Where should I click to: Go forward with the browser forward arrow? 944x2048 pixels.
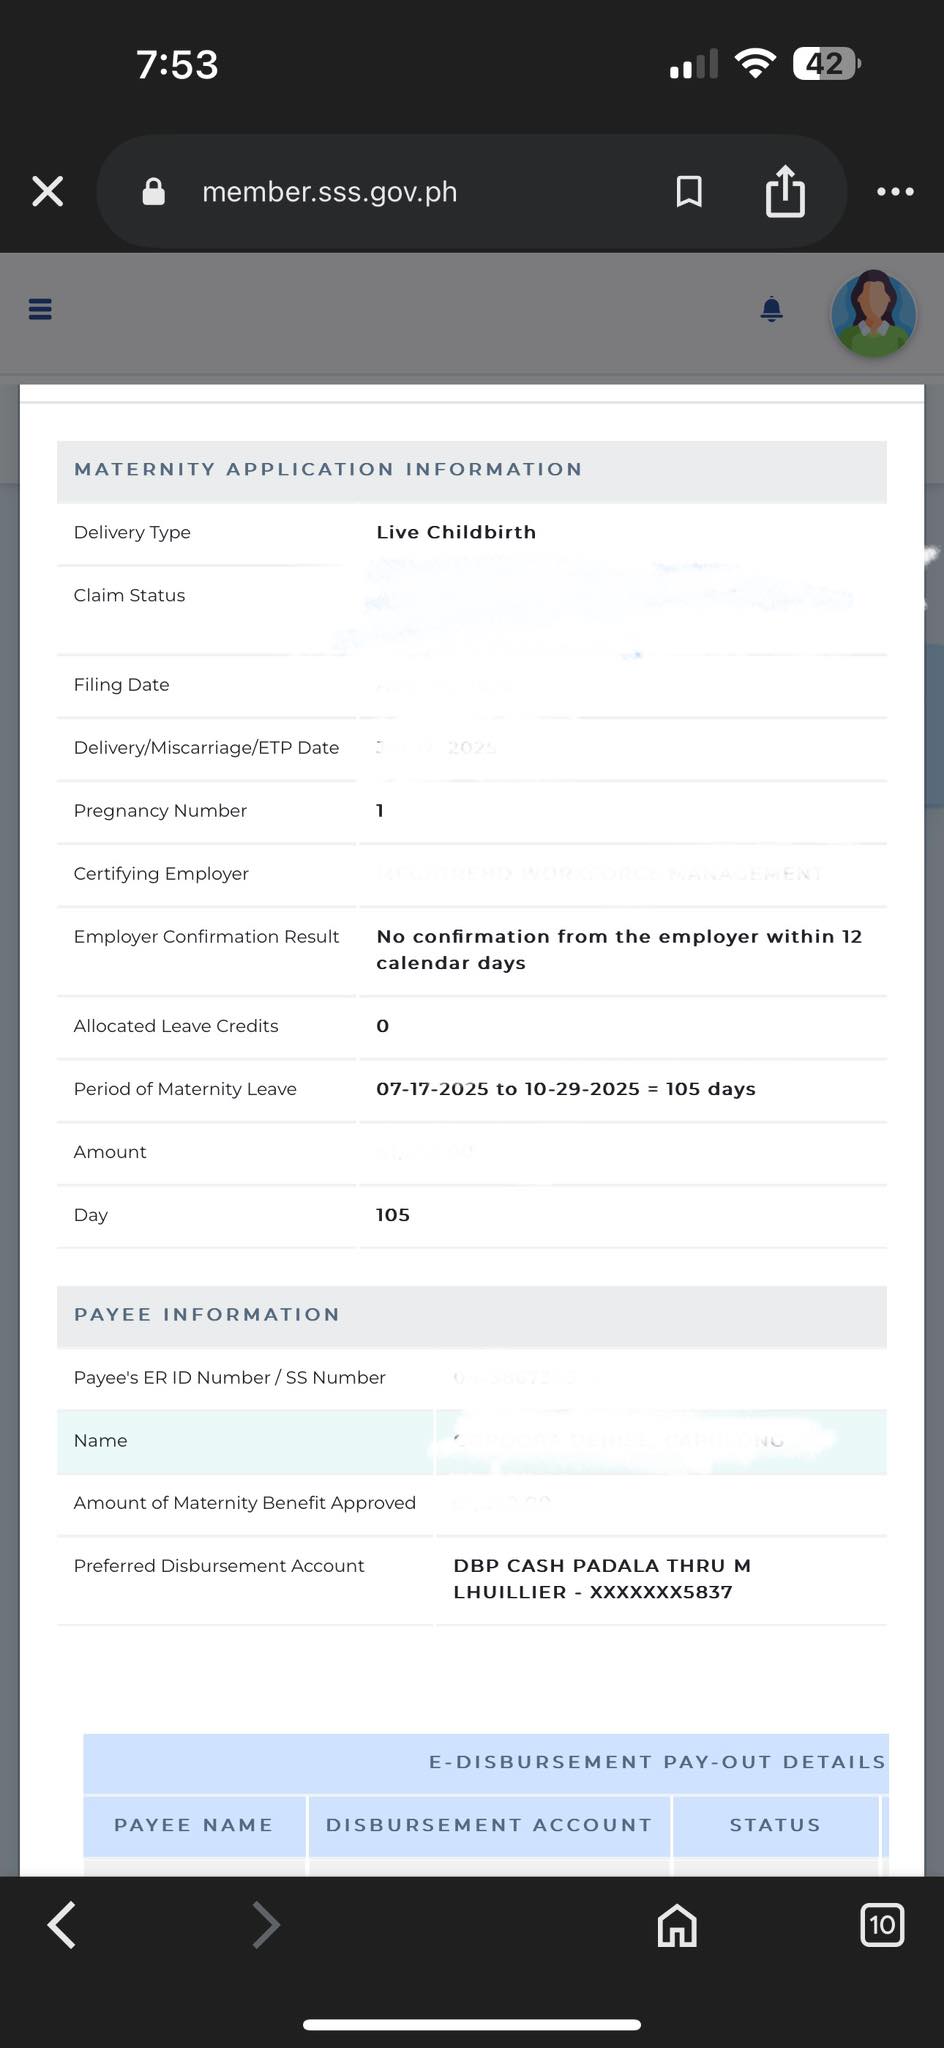pyautogui.click(x=265, y=1925)
